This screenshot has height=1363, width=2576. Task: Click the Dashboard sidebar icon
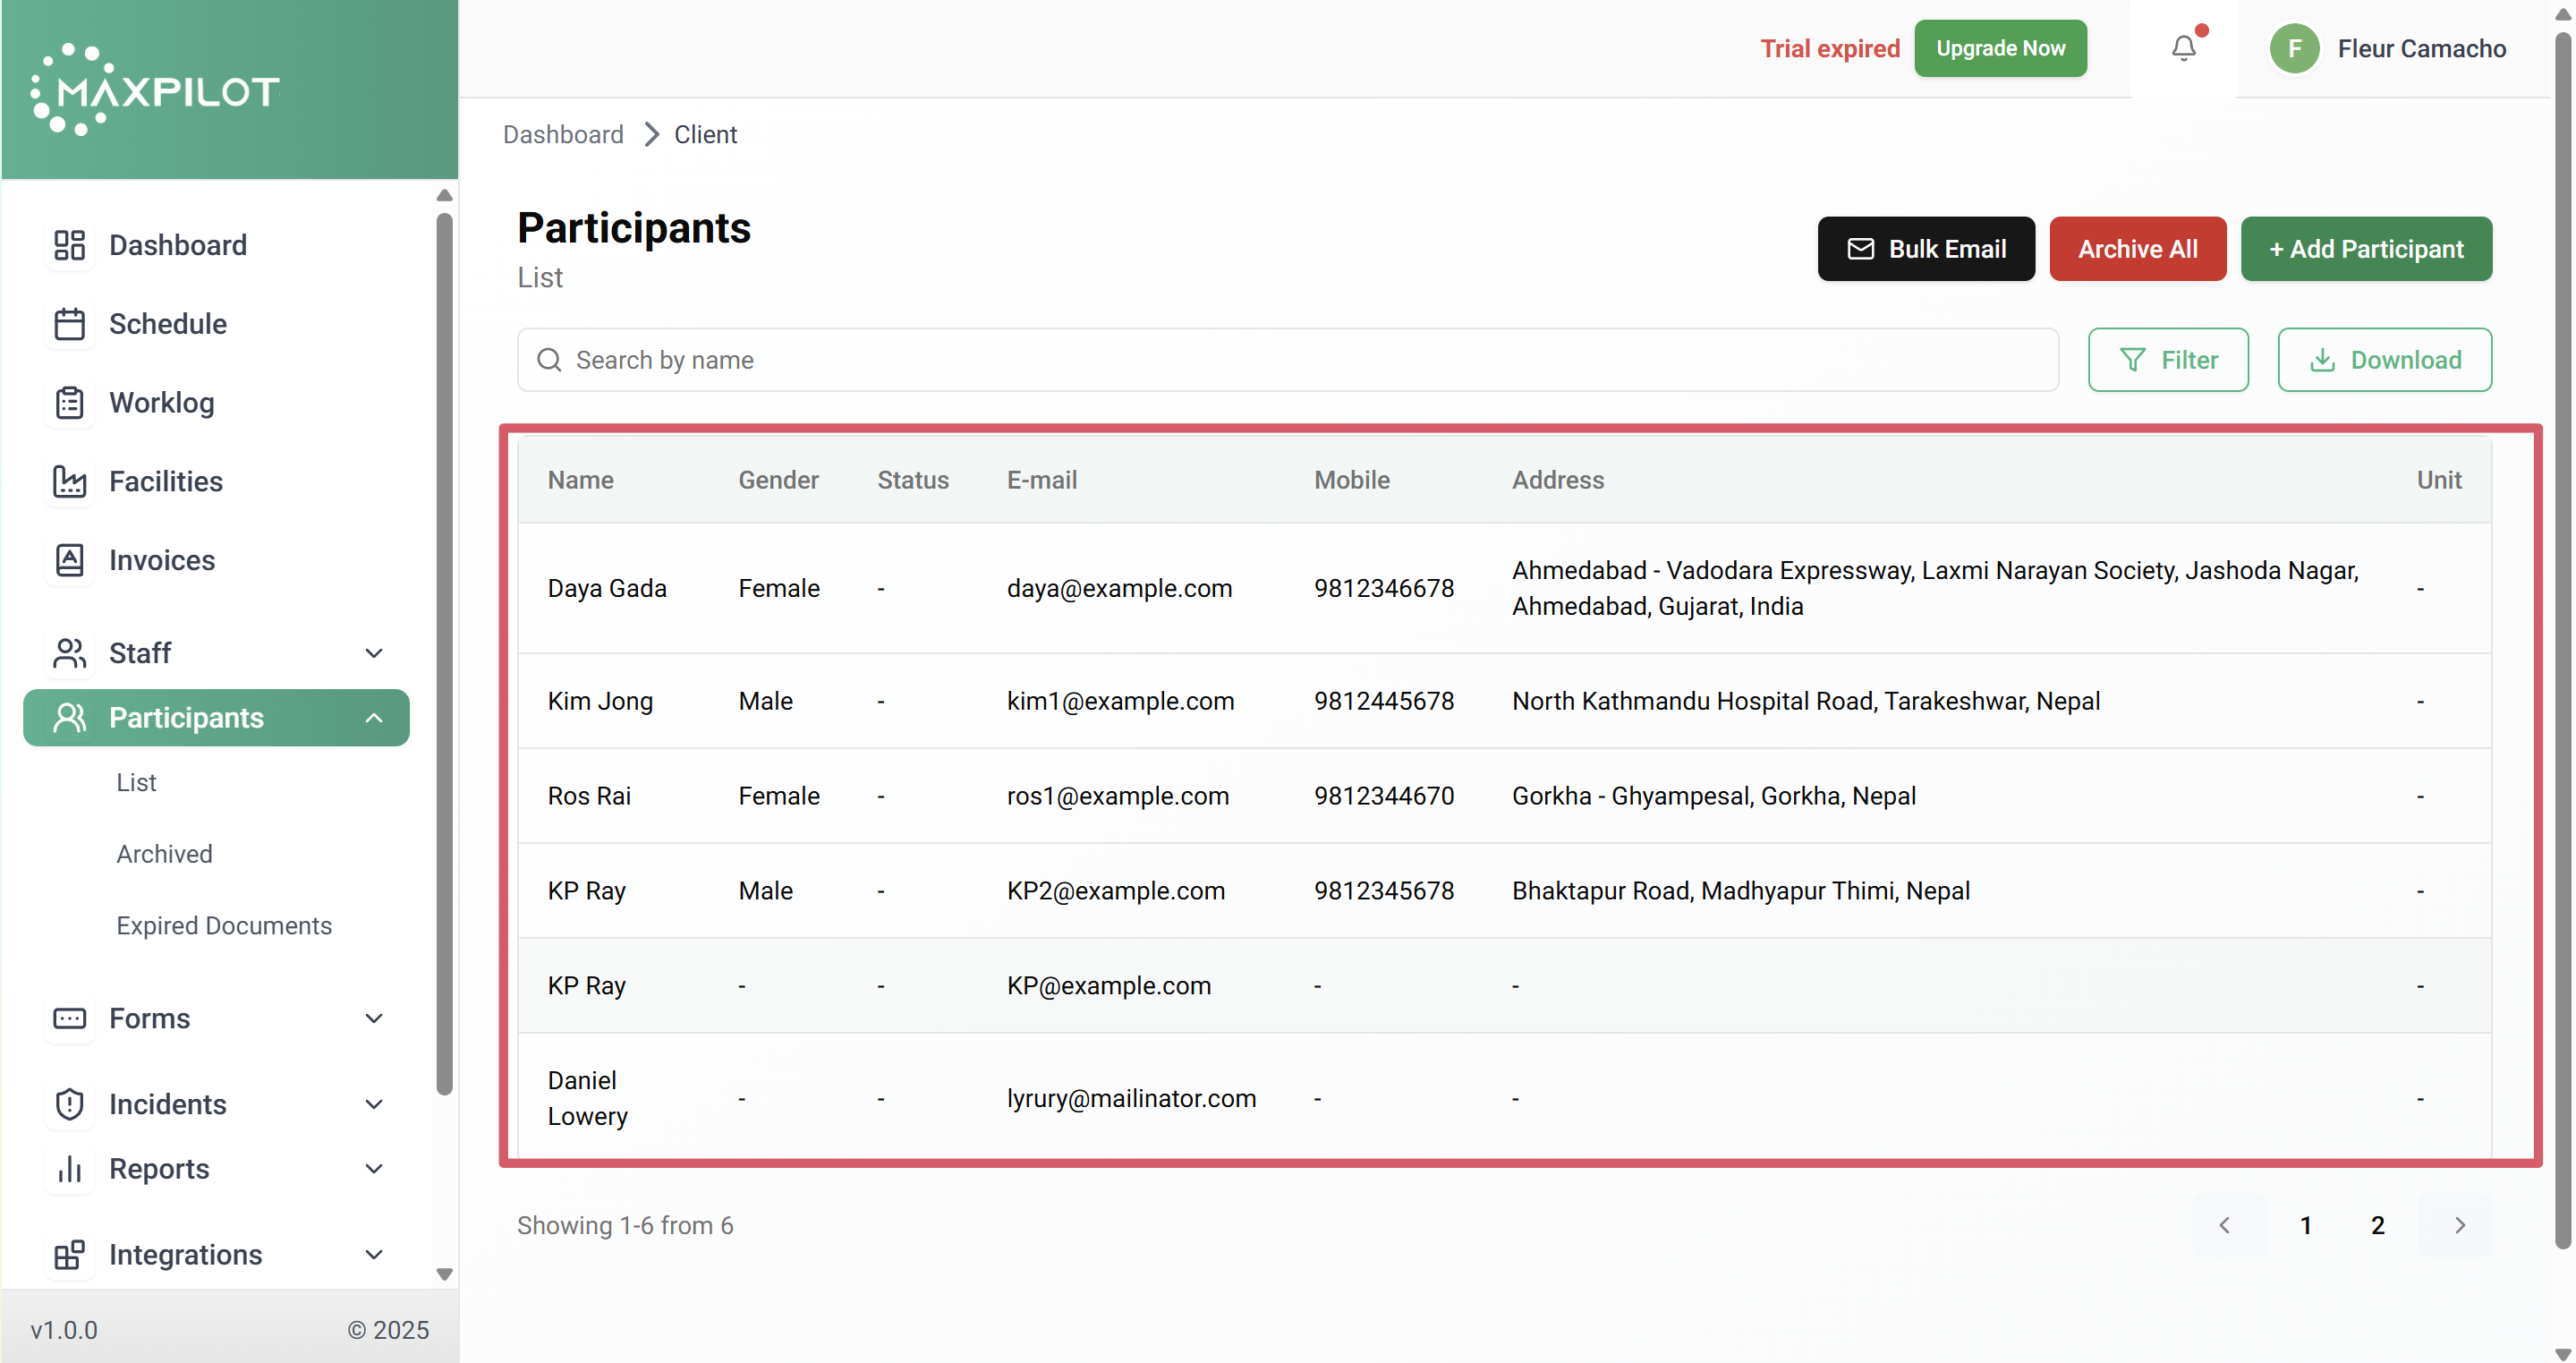69,245
